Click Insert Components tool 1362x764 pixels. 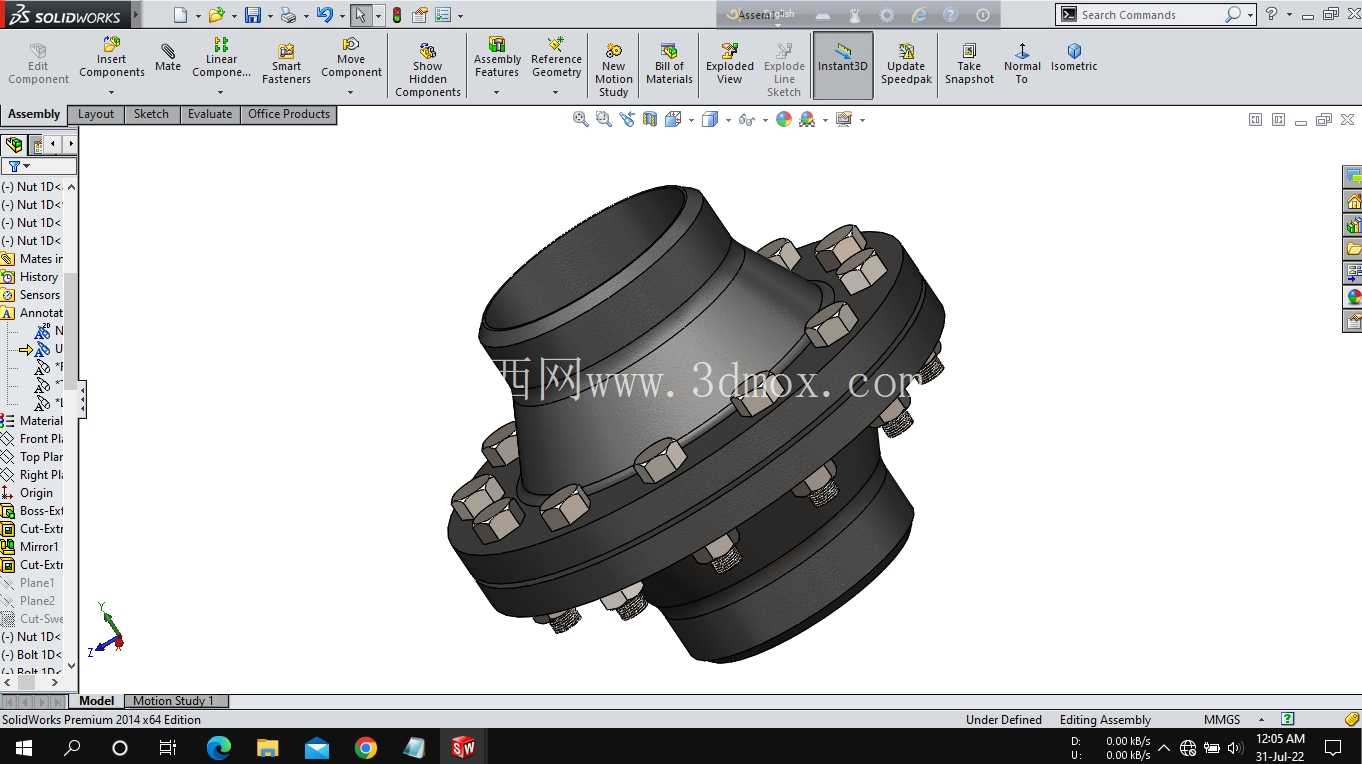pos(112,58)
